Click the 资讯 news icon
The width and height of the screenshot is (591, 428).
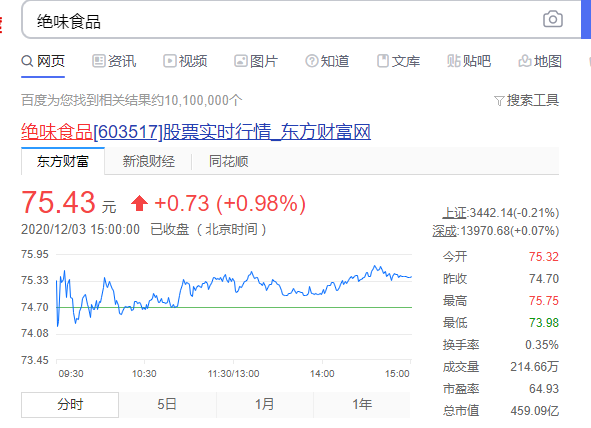pos(98,61)
